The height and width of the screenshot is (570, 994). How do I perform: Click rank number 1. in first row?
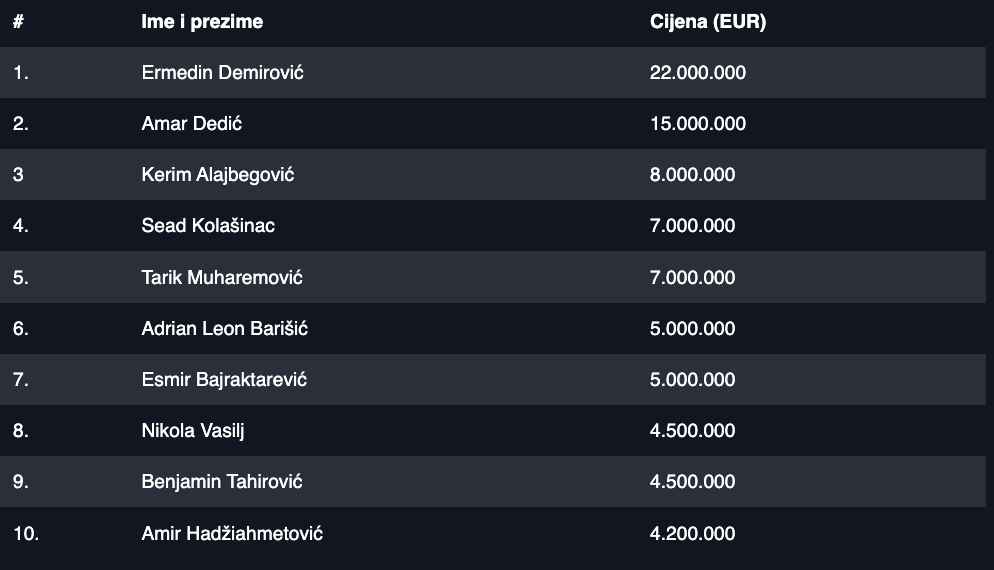click(21, 72)
